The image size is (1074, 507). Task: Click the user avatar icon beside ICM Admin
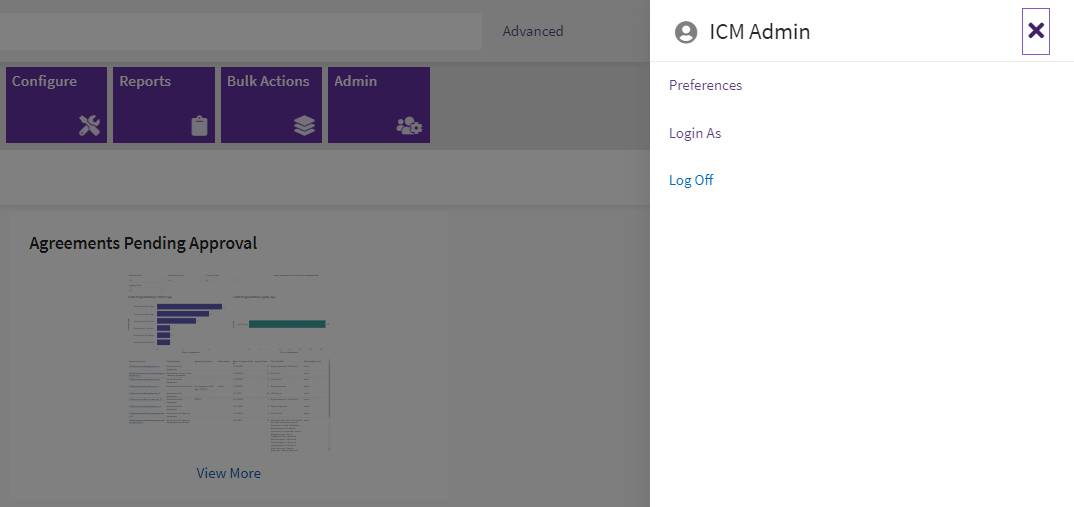[x=686, y=32]
